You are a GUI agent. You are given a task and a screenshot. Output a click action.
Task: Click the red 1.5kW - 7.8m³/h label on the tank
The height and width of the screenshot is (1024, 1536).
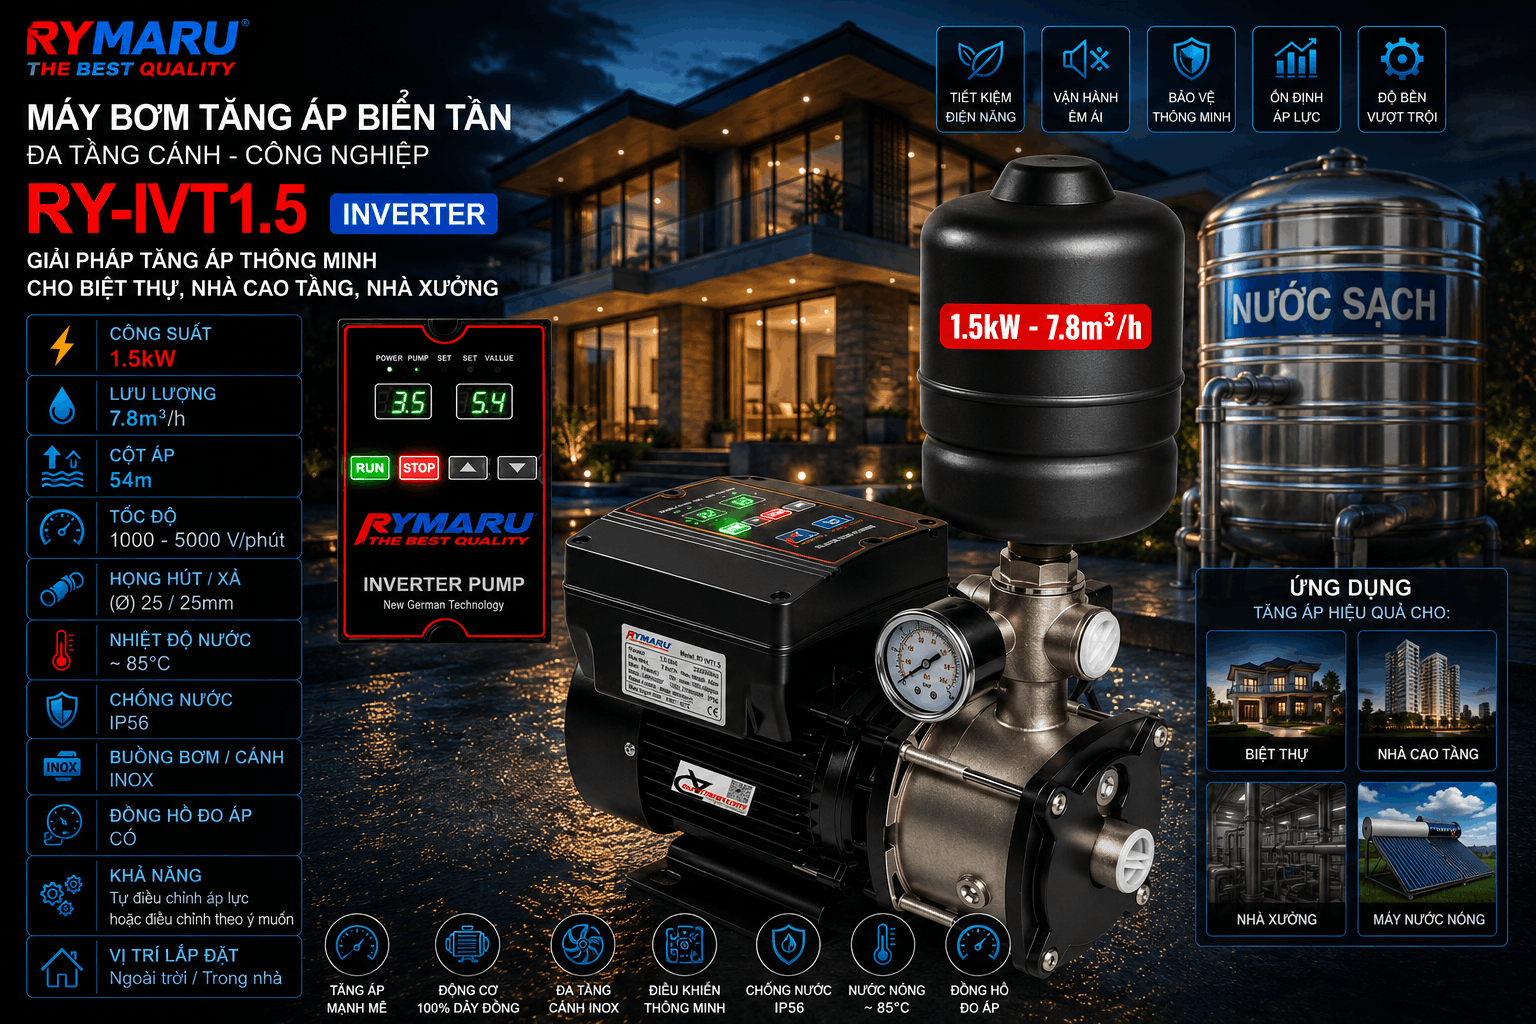(x=1045, y=327)
